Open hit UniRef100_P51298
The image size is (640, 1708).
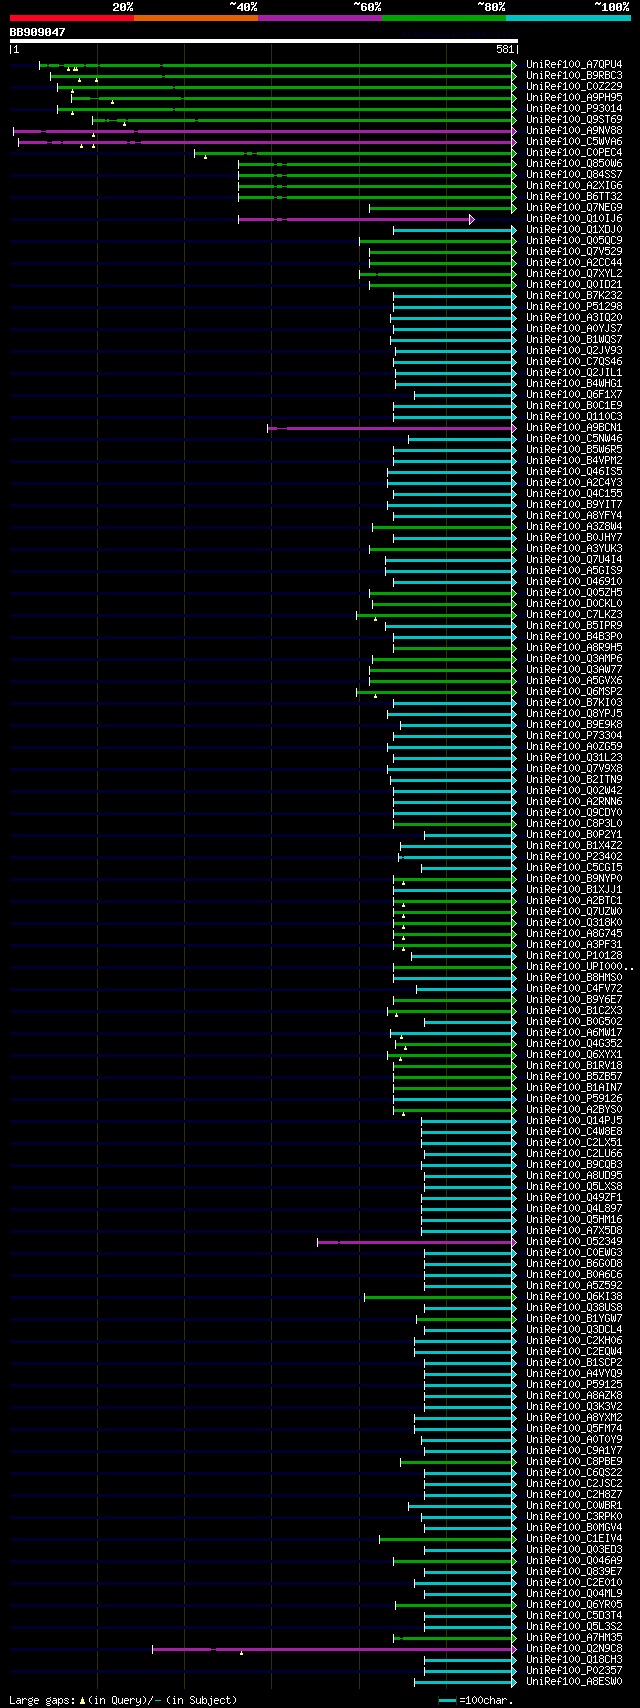574,307
